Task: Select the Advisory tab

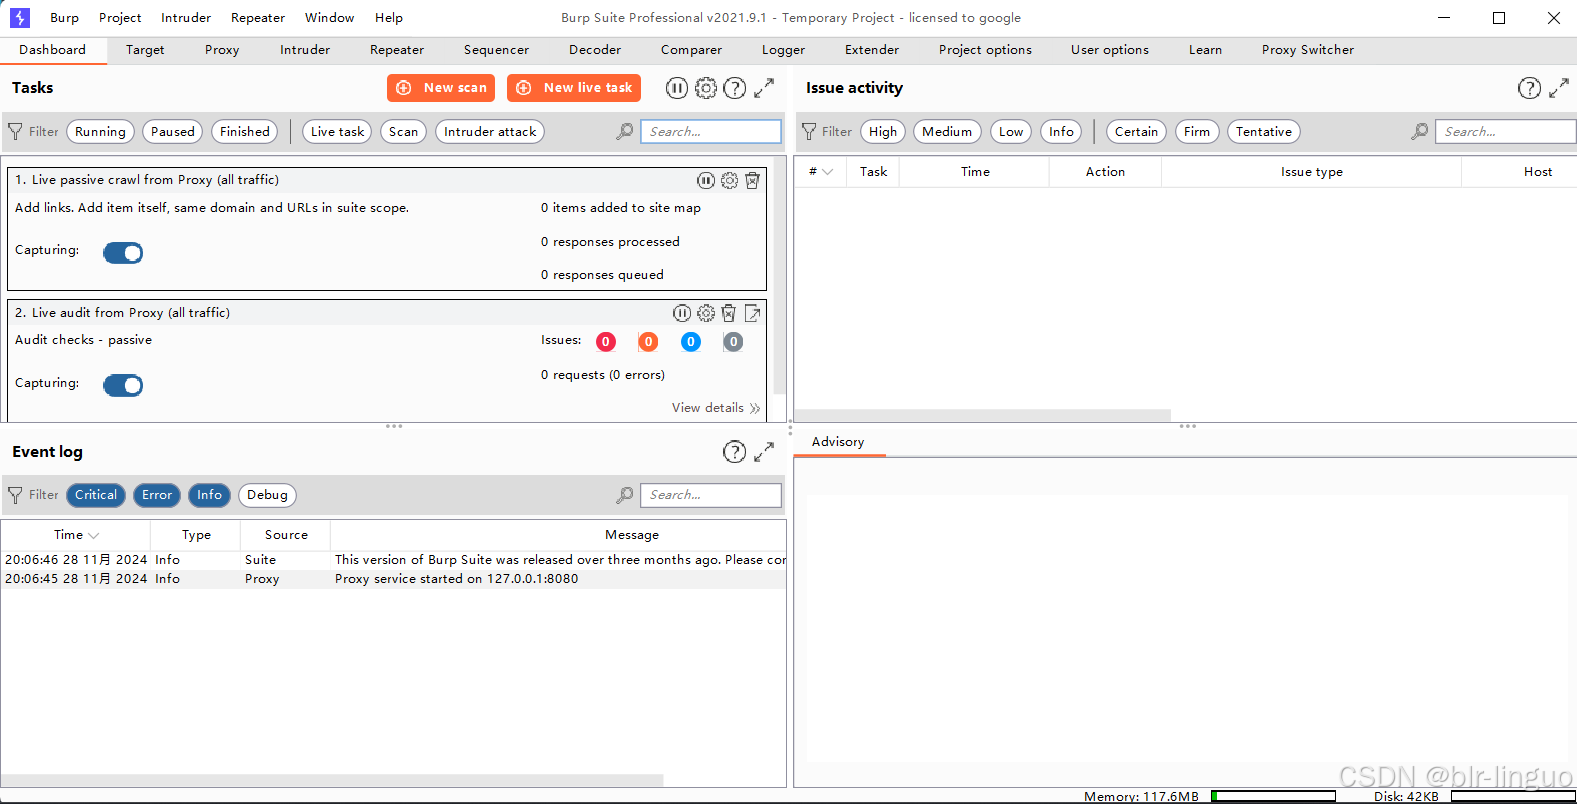Action: coord(838,442)
